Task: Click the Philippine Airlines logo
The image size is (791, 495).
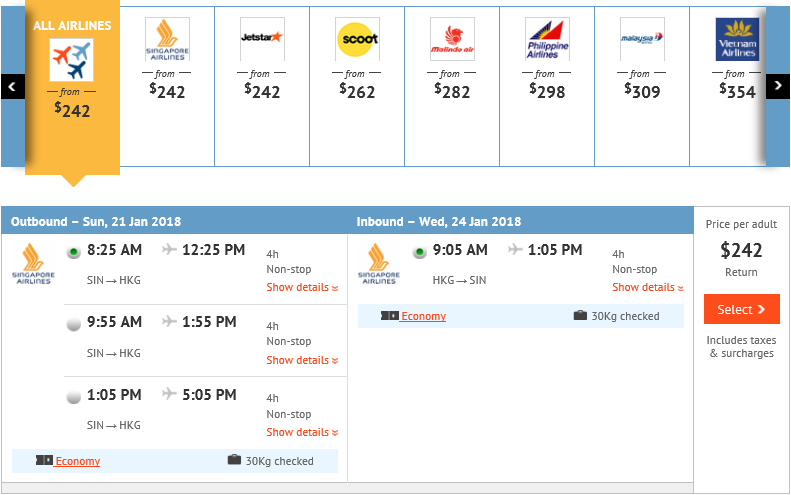Action: coord(547,39)
